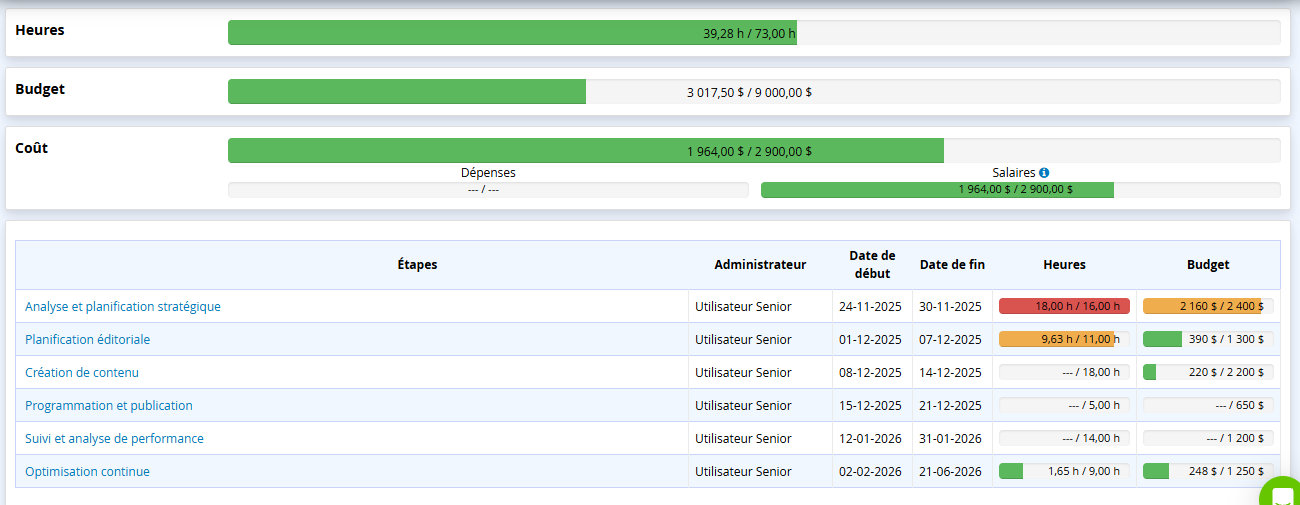Click the Dépenses progress bar showing --- / ---

pos(488,190)
